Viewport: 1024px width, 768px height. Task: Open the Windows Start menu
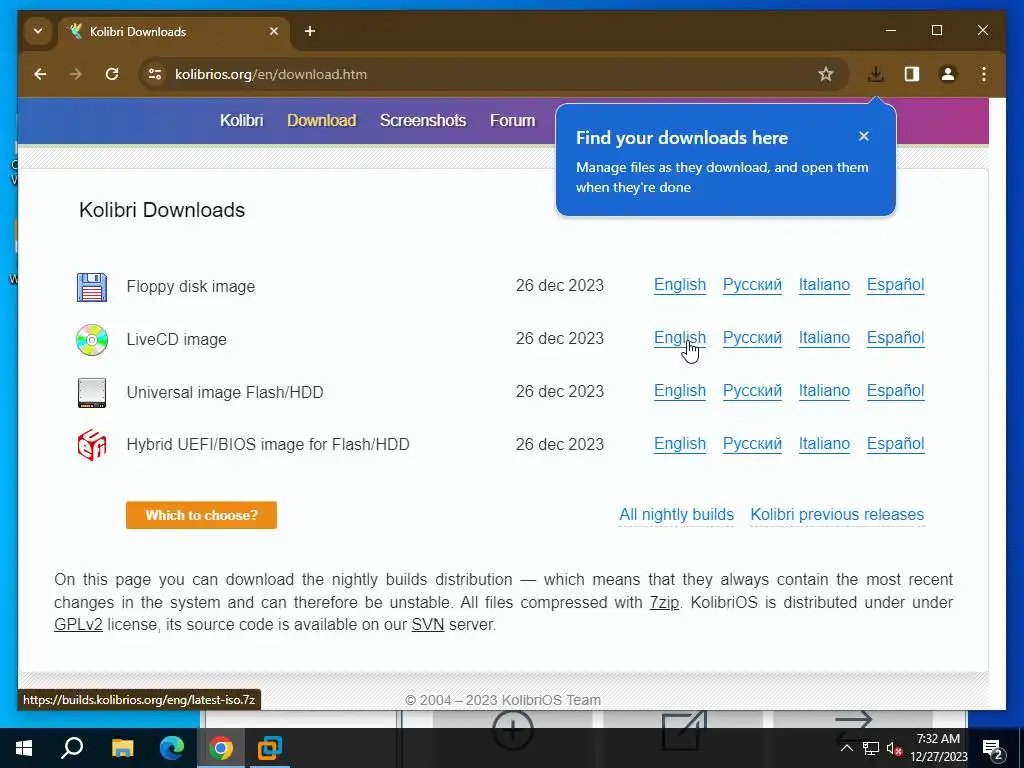pos(24,748)
